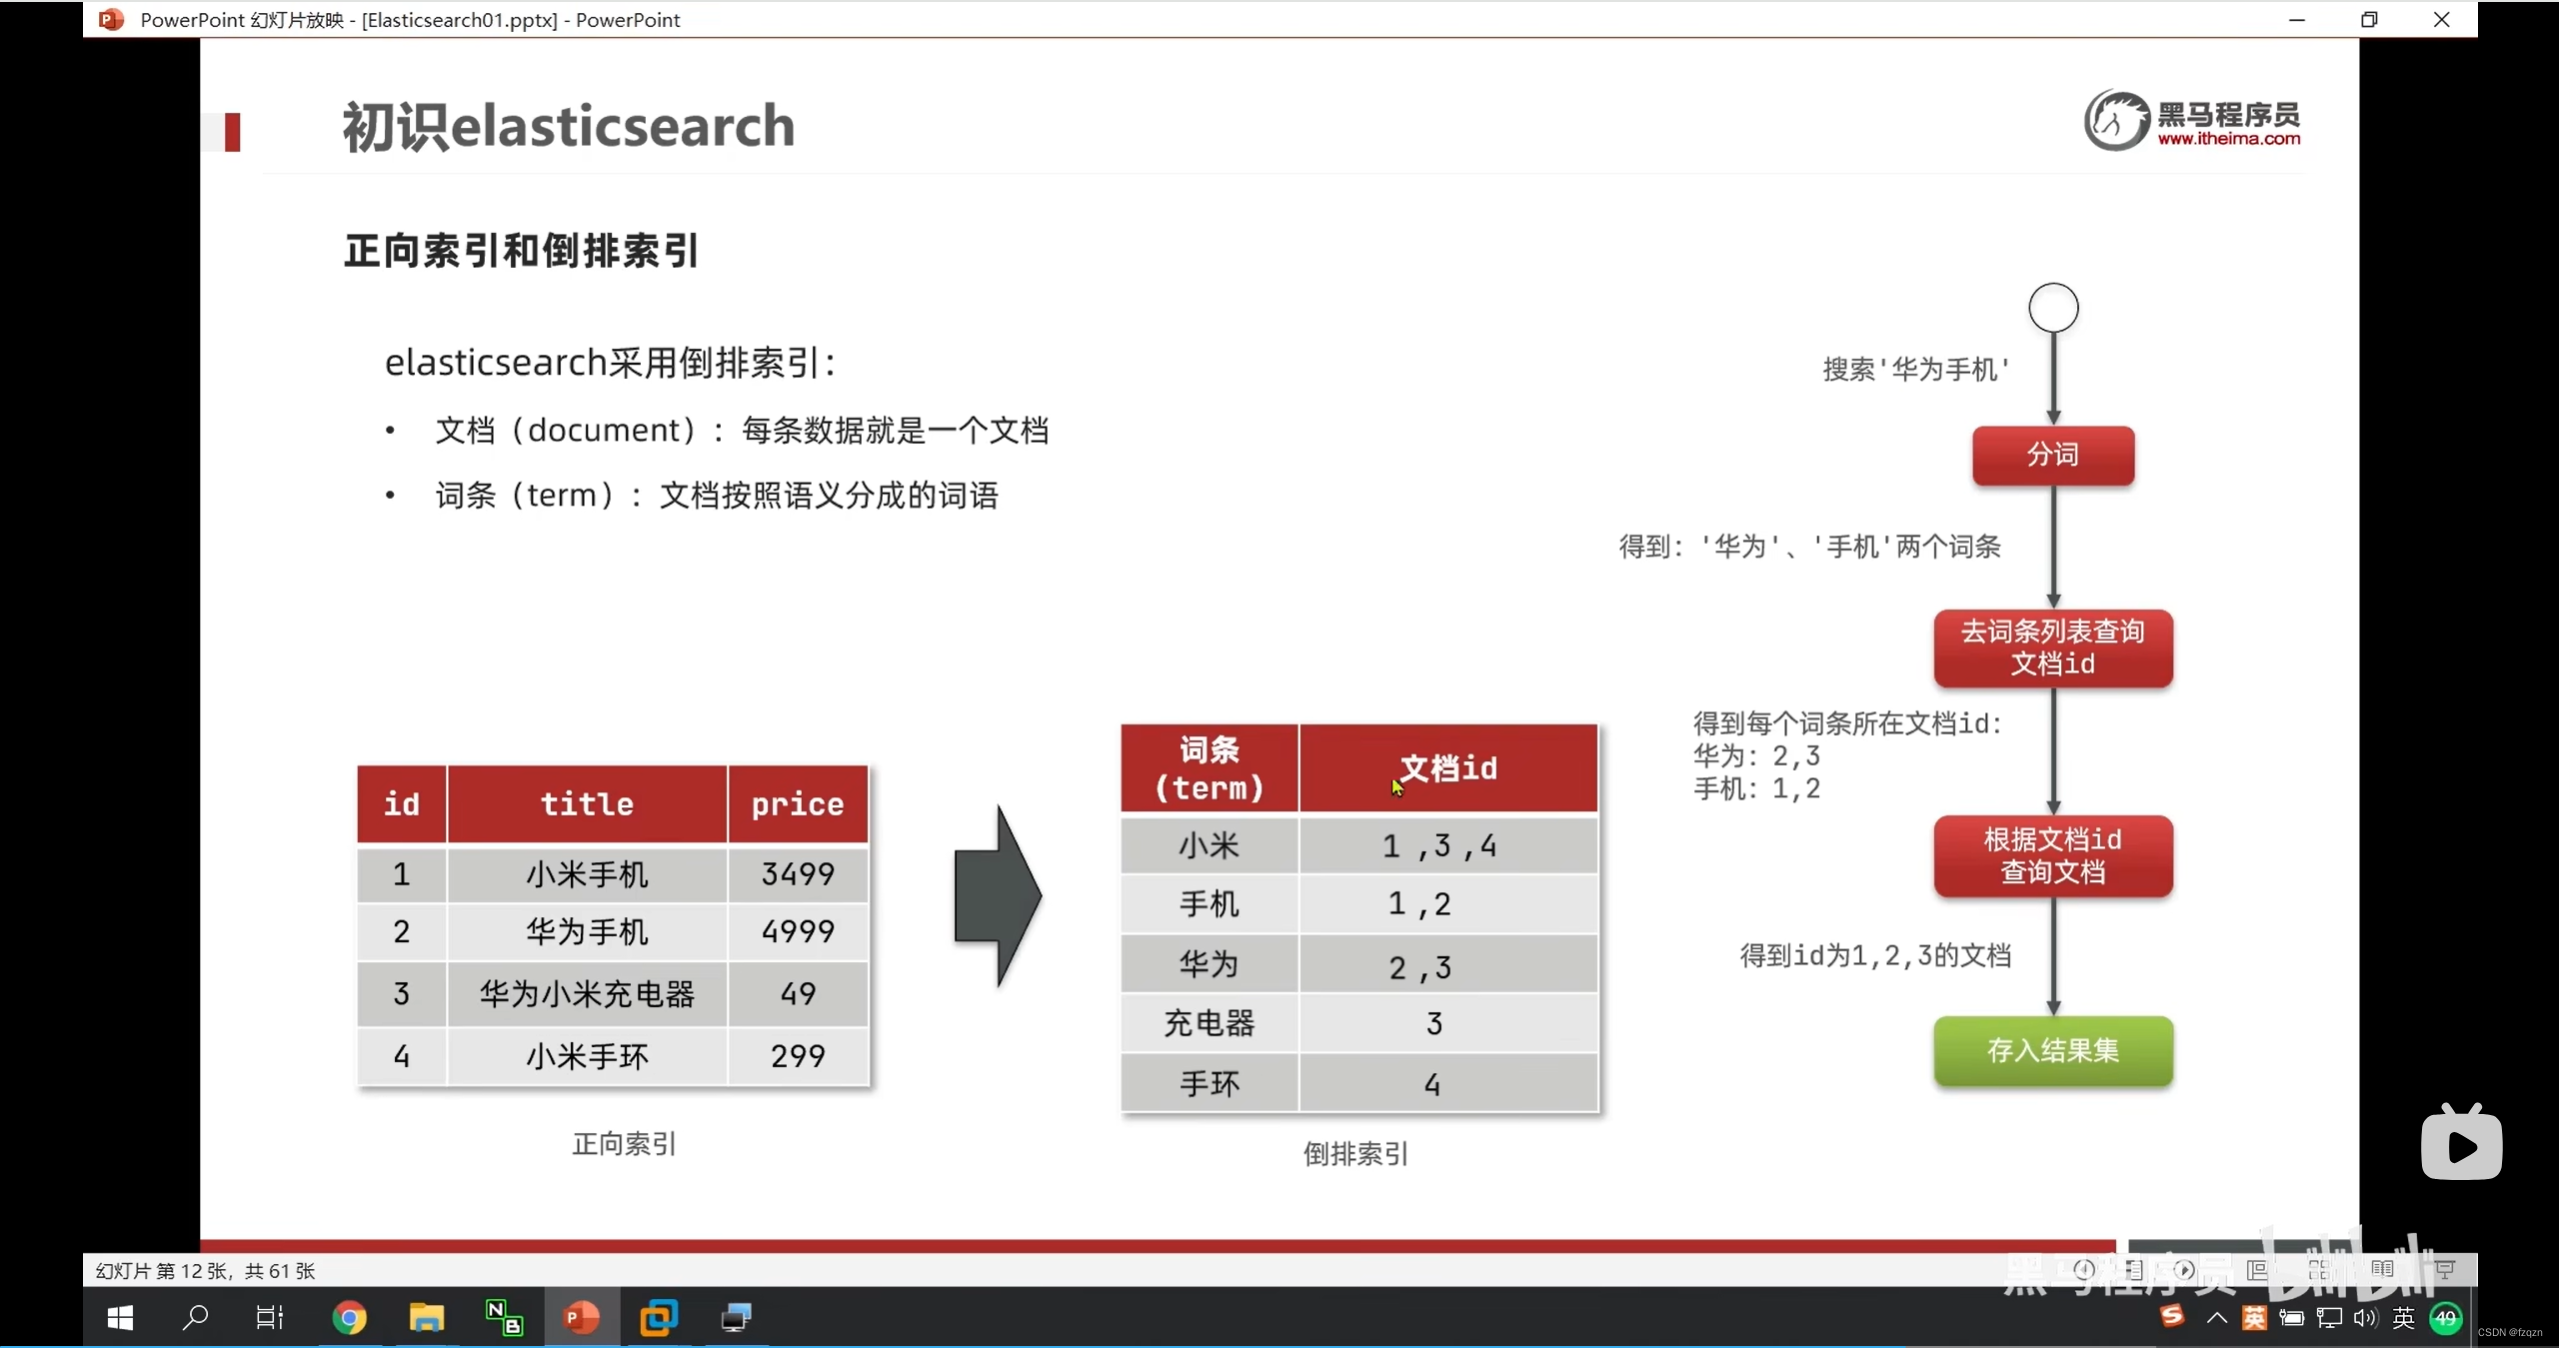Click the large dark arrow between tables
The image size is (2559, 1348).
pos(997,895)
